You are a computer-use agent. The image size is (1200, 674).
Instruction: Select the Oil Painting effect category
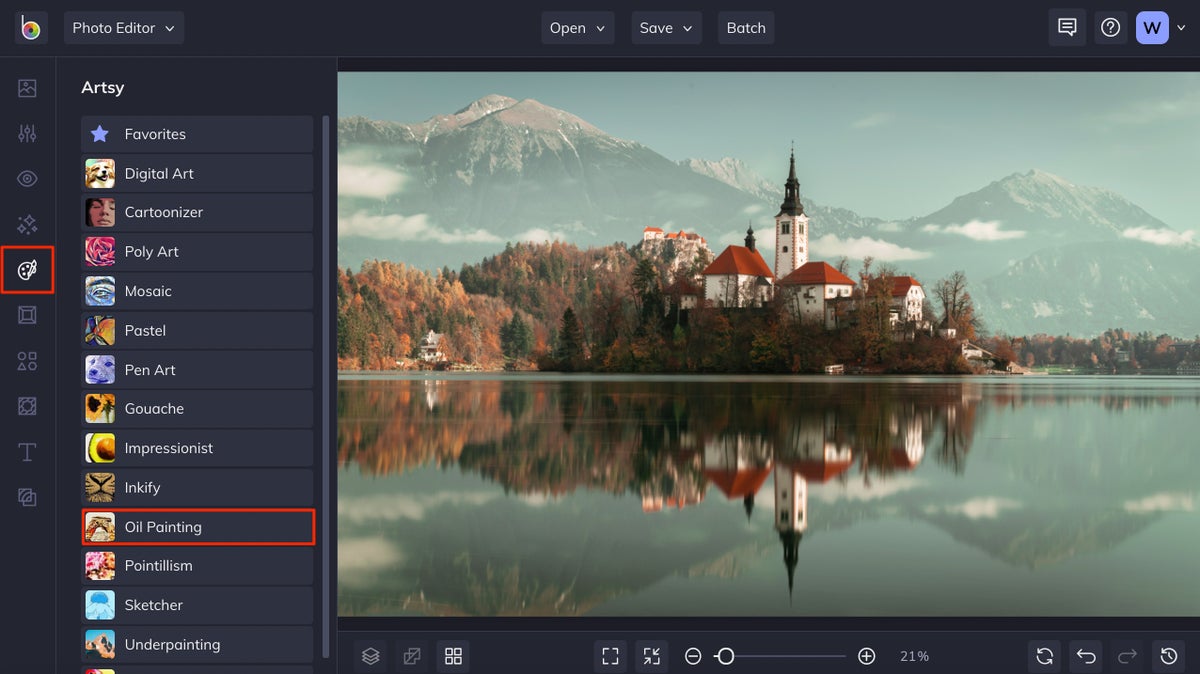(198, 527)
